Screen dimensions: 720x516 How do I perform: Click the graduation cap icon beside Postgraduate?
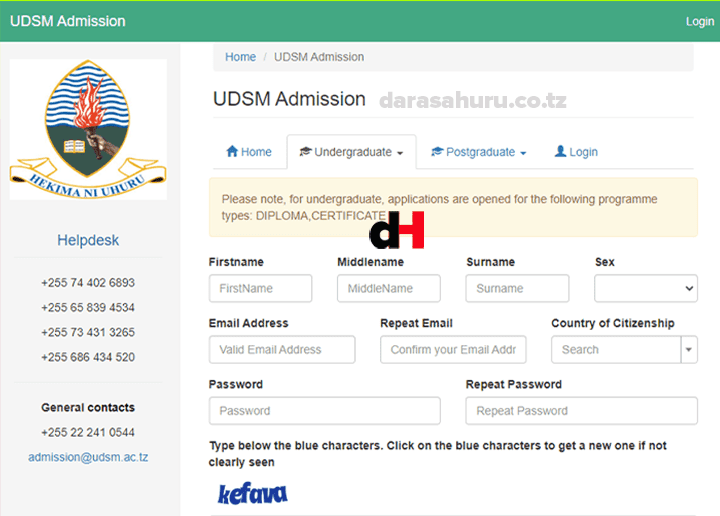[437, 151]
